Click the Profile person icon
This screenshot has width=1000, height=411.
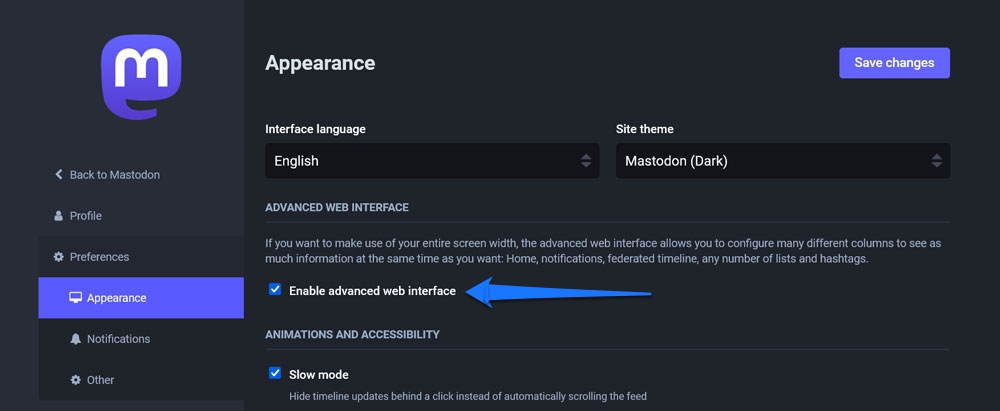pyautogui.click(x=59, y=216)
